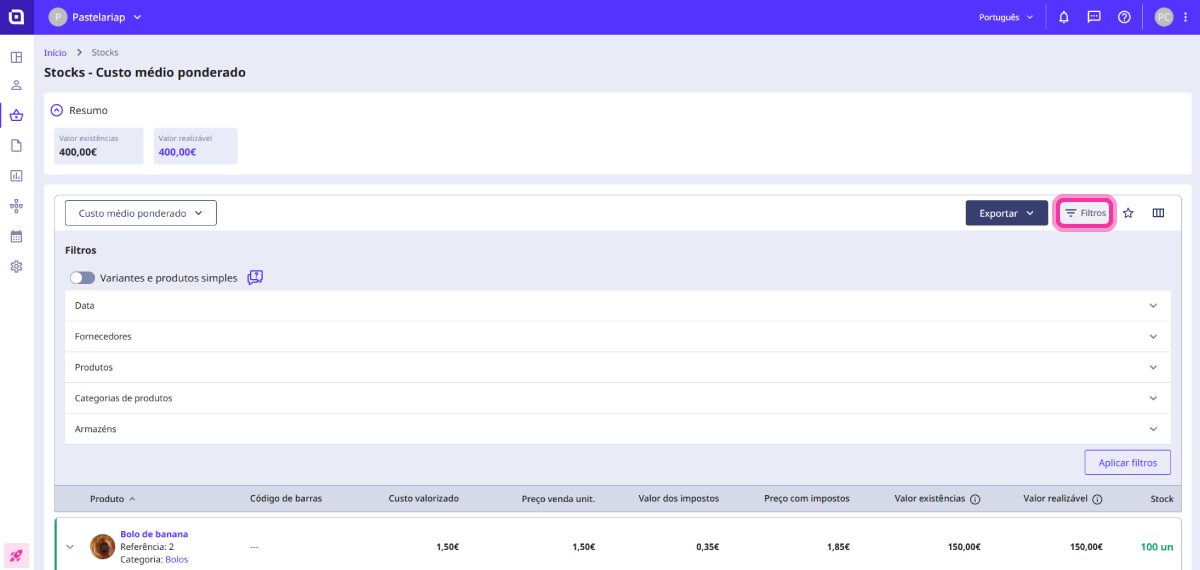Open the Pastelariap account dropdown
The height and width of the screenshot is (570, 1200).
pos(96,17)
